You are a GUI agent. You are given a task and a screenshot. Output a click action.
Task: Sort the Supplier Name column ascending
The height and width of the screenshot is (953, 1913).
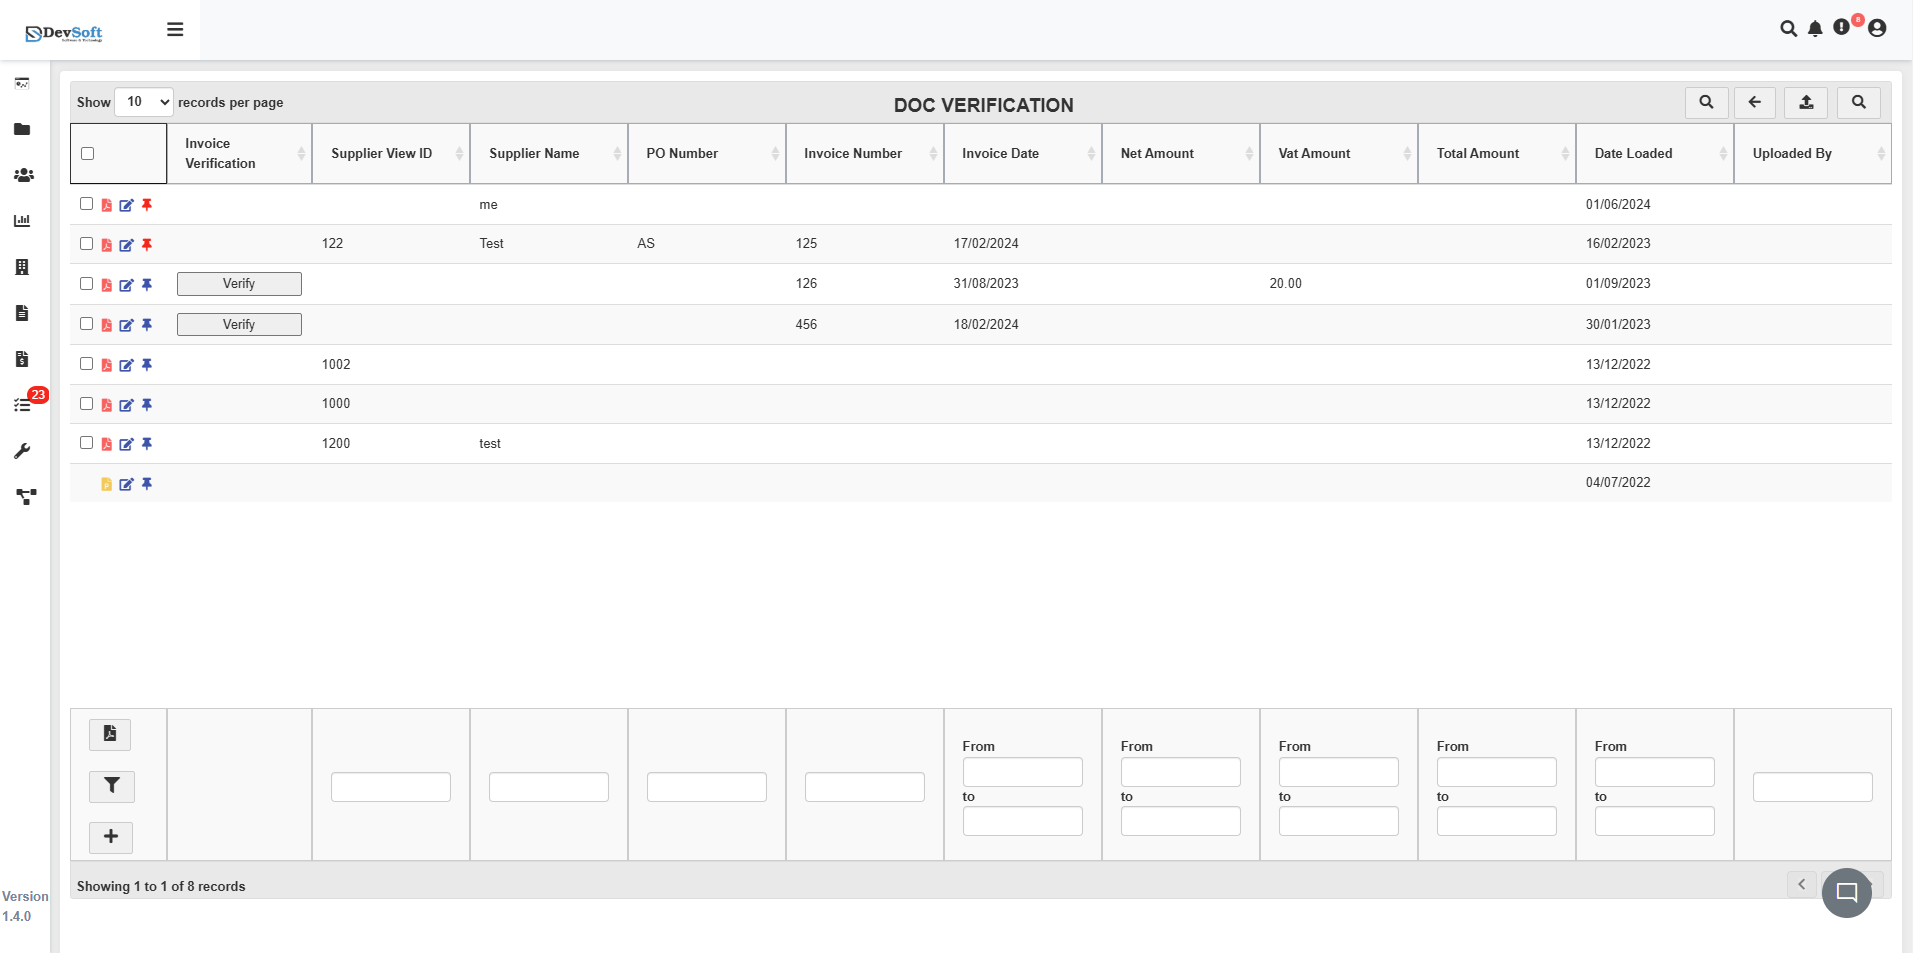(617, 148)
